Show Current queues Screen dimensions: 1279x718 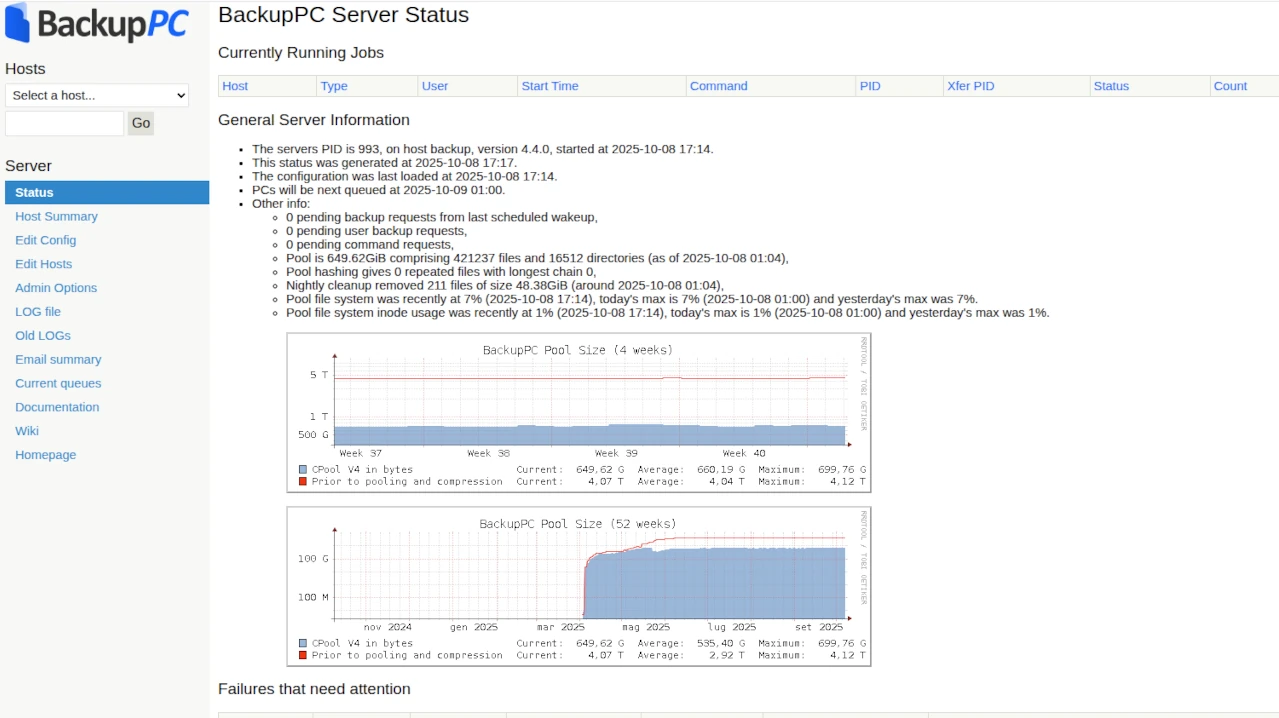coord(58,383)
